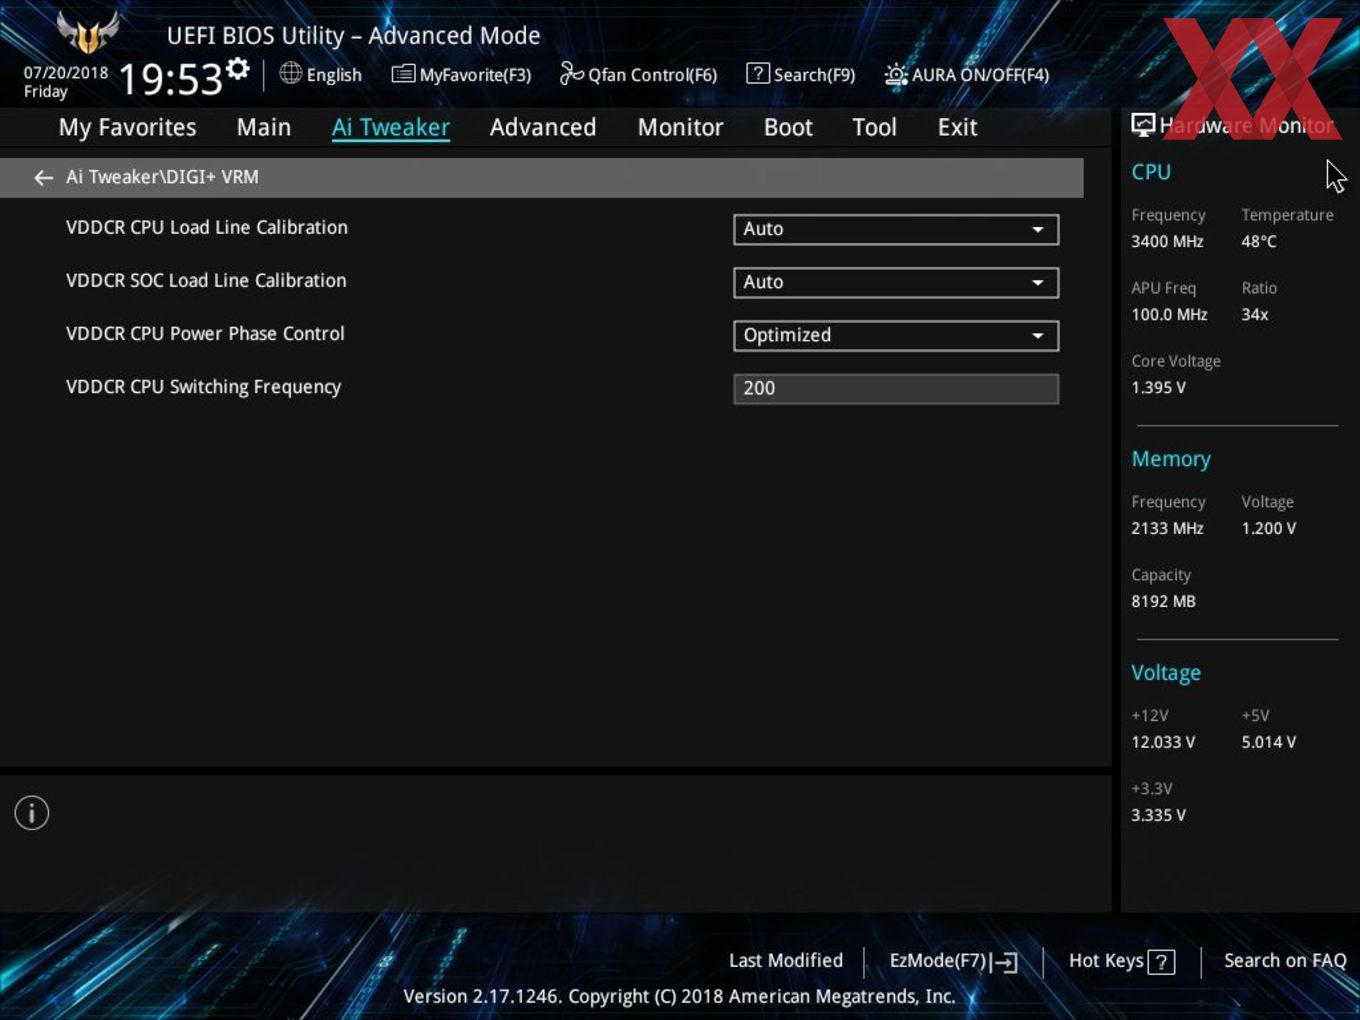
Task: Click the 34x ratio value
Action: pyautogui.click(x=1255, y=314)
